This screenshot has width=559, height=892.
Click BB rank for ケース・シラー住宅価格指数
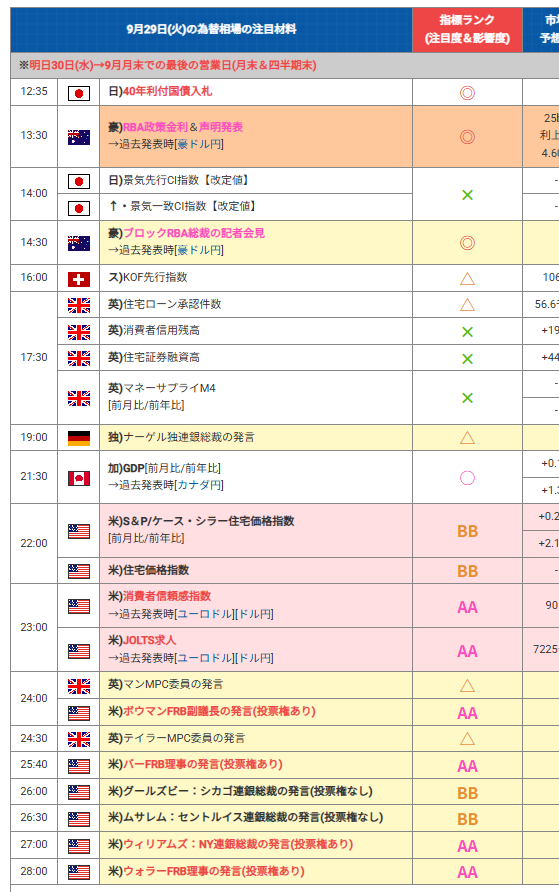(467, 531)
